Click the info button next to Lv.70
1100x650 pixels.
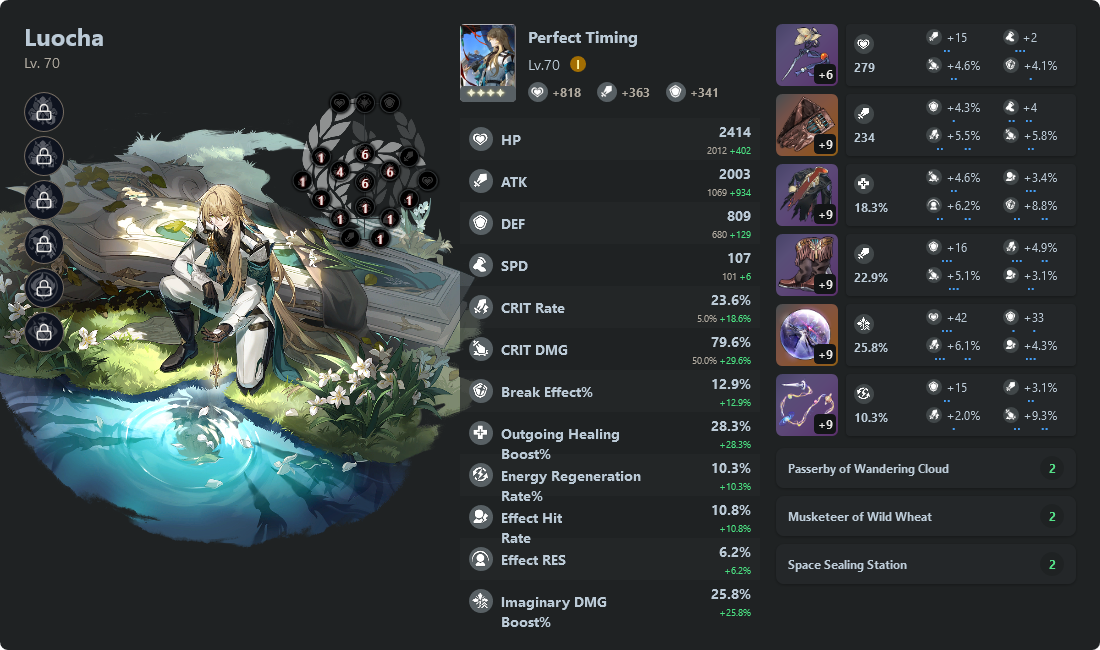coord(576,63)
